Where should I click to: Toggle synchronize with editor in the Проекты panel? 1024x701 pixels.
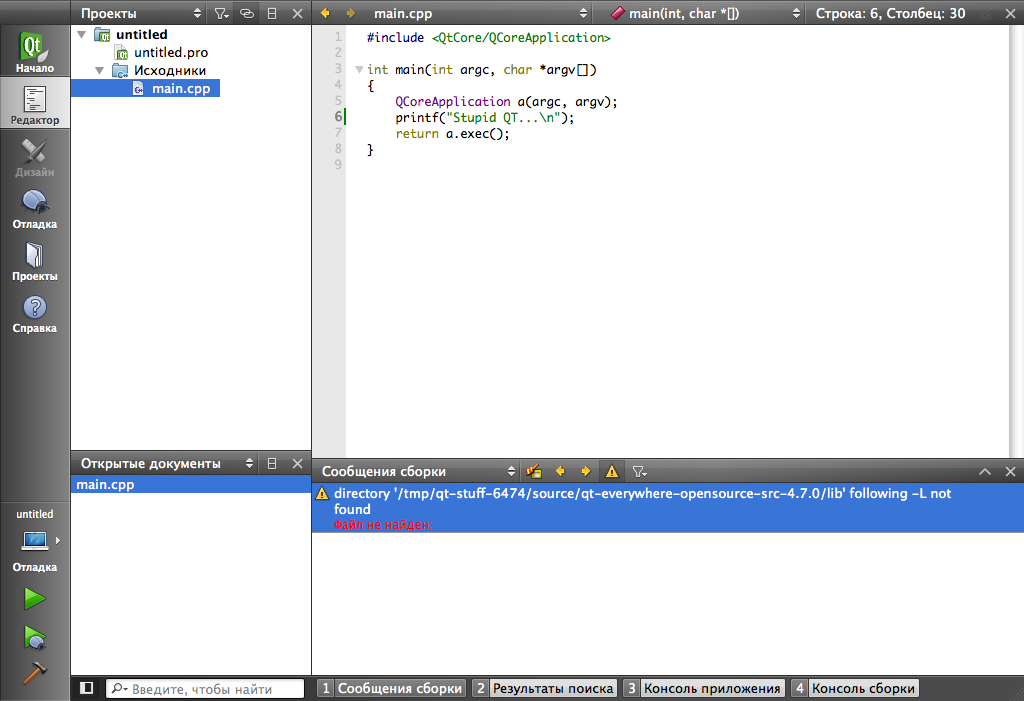click(247, 13)
